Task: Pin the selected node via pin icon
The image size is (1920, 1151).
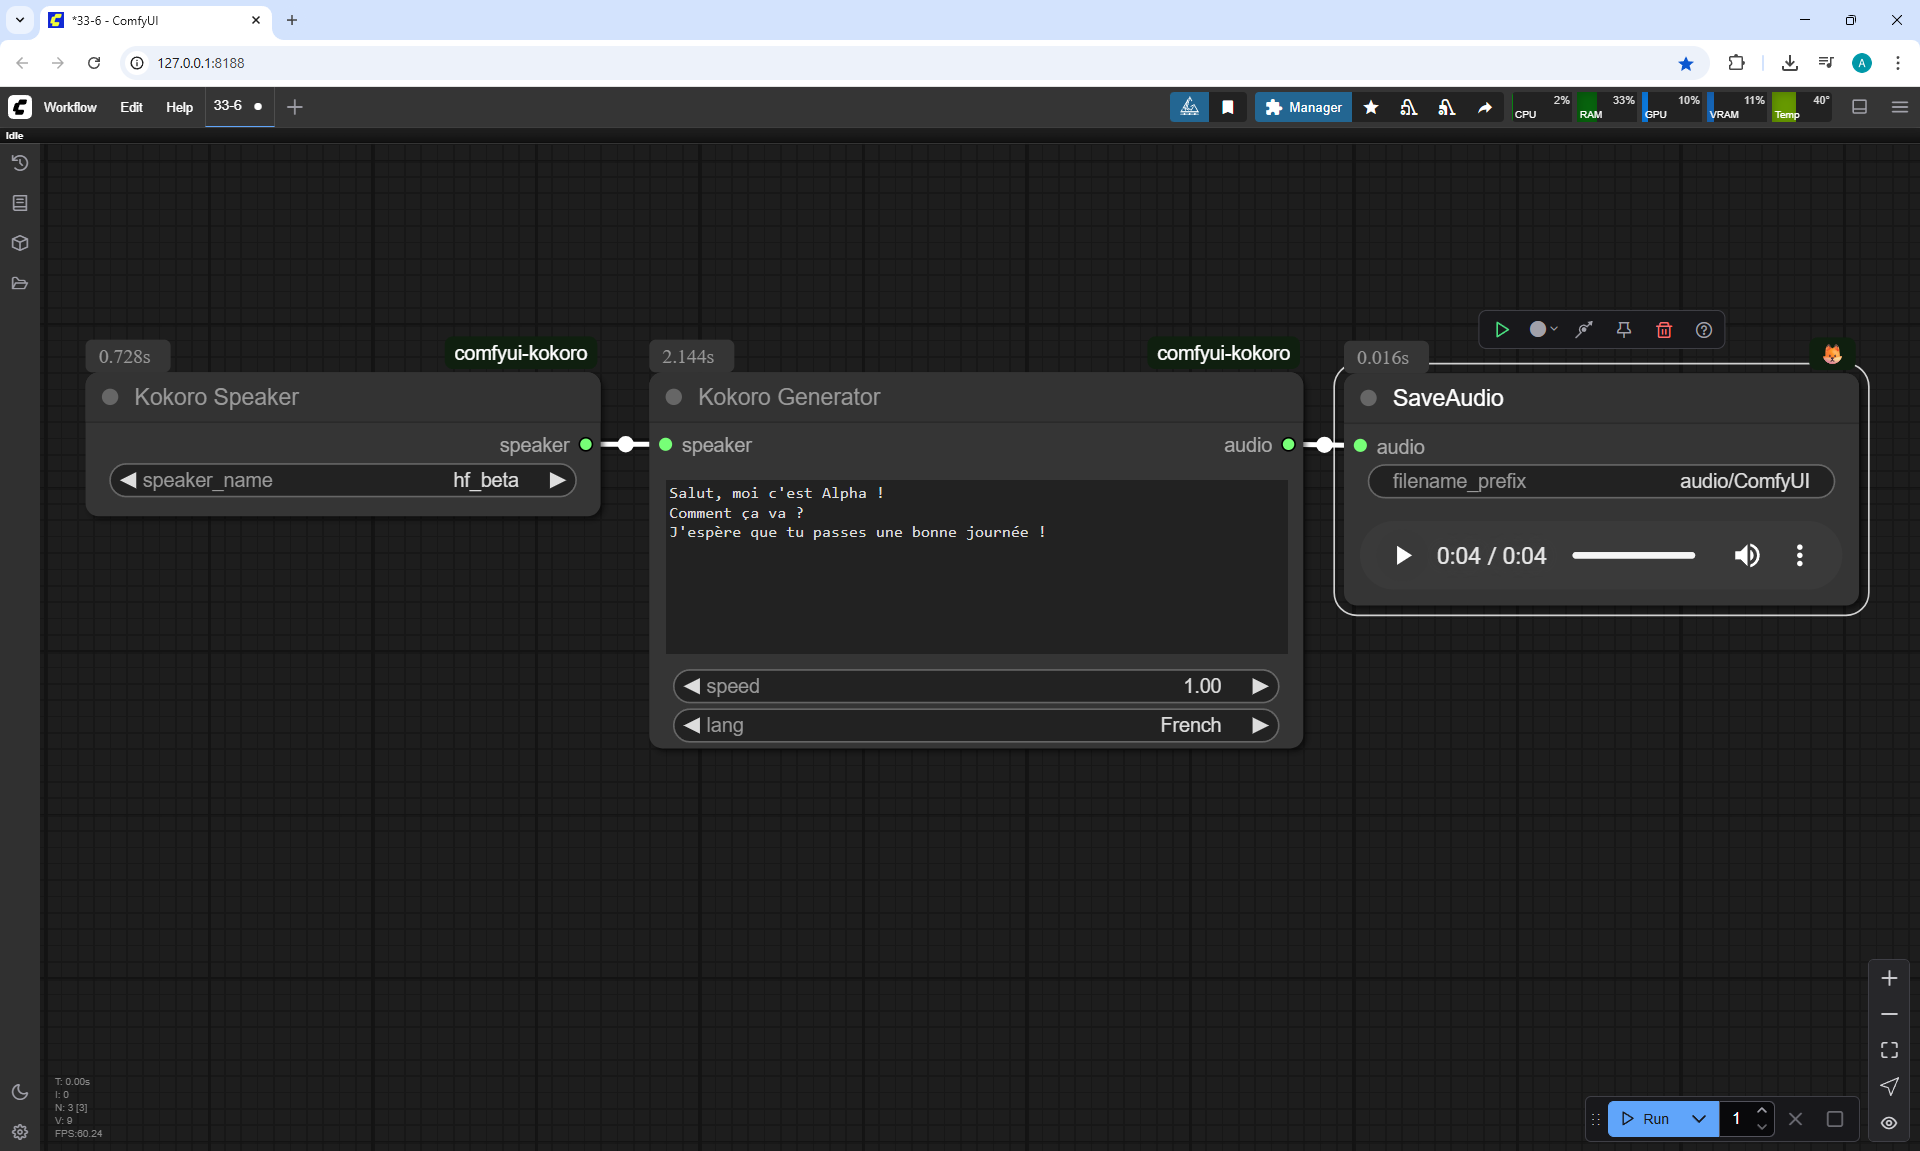Action: (1624, 330)
